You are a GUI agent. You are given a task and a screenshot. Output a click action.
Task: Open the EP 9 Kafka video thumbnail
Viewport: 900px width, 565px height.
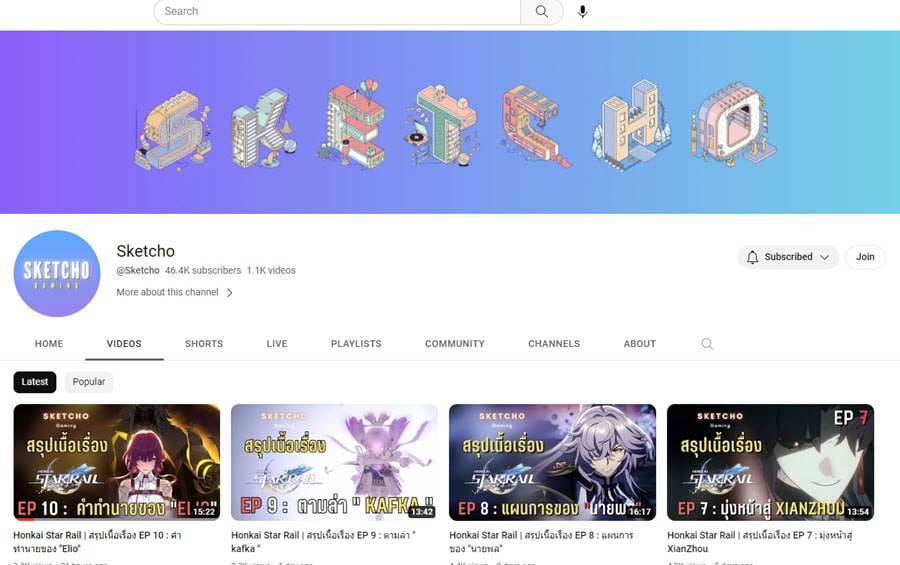coord(334,462)
